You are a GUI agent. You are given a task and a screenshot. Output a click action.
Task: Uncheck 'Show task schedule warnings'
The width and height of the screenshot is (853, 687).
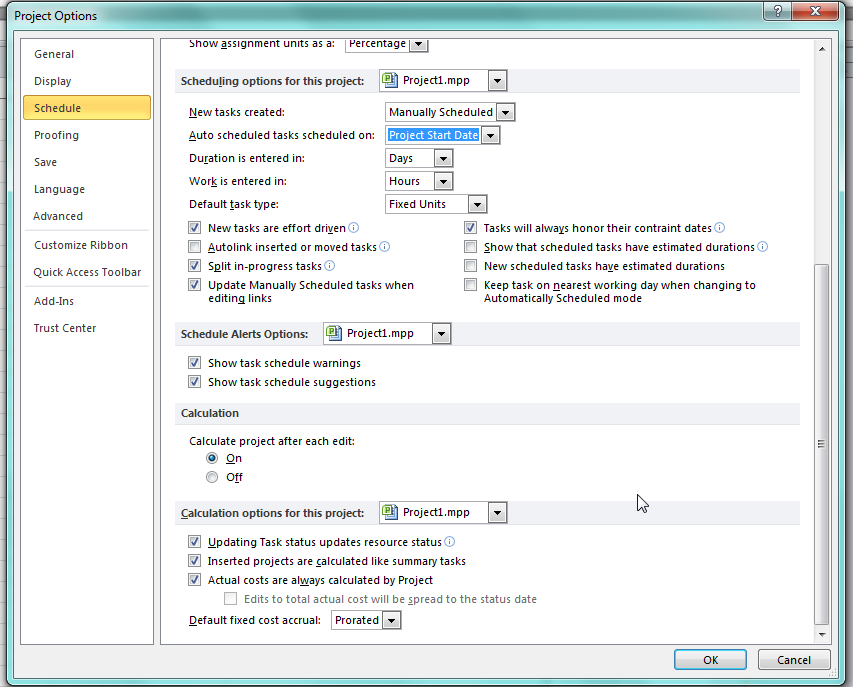point(195,363)
